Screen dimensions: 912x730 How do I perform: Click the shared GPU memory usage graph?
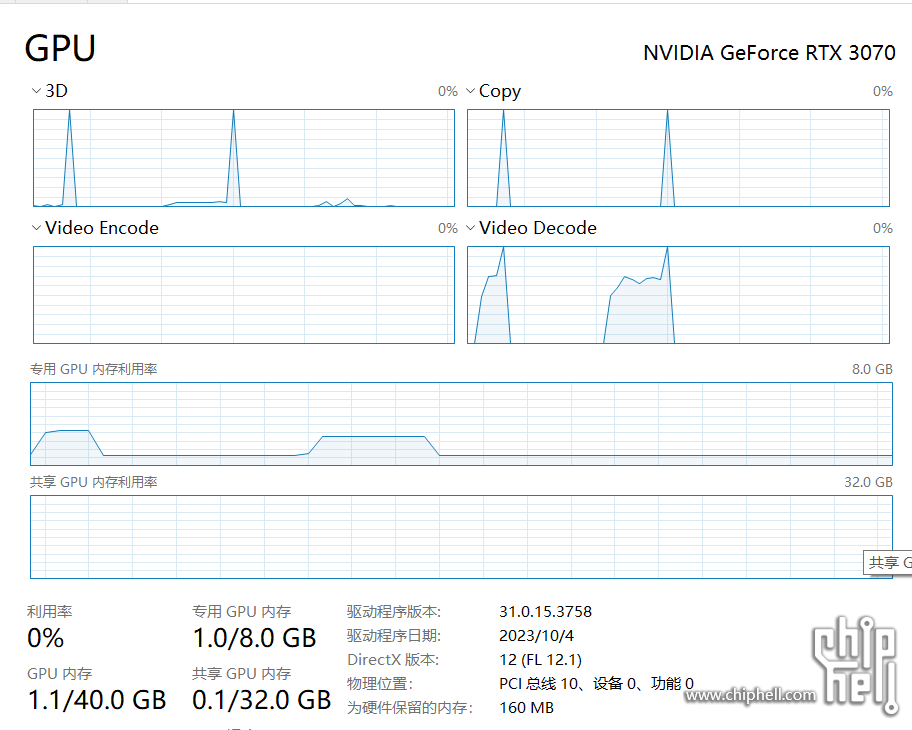point(461,537)
